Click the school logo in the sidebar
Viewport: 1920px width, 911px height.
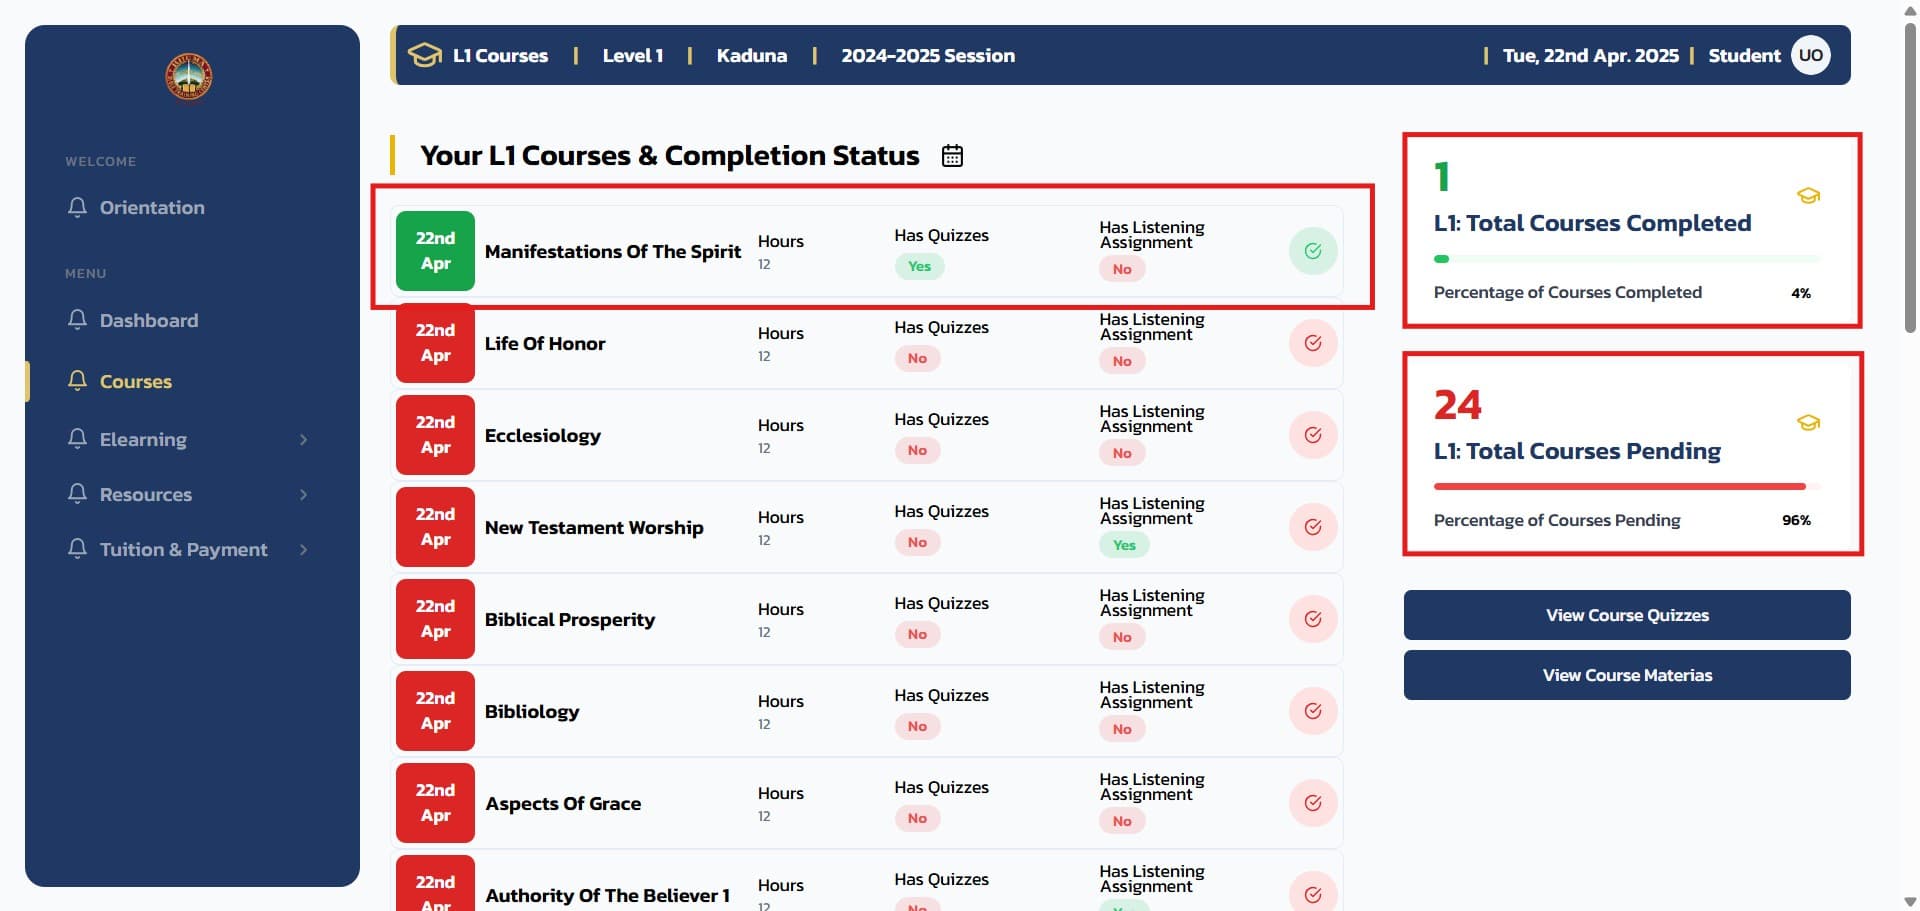tap(188, 77)
